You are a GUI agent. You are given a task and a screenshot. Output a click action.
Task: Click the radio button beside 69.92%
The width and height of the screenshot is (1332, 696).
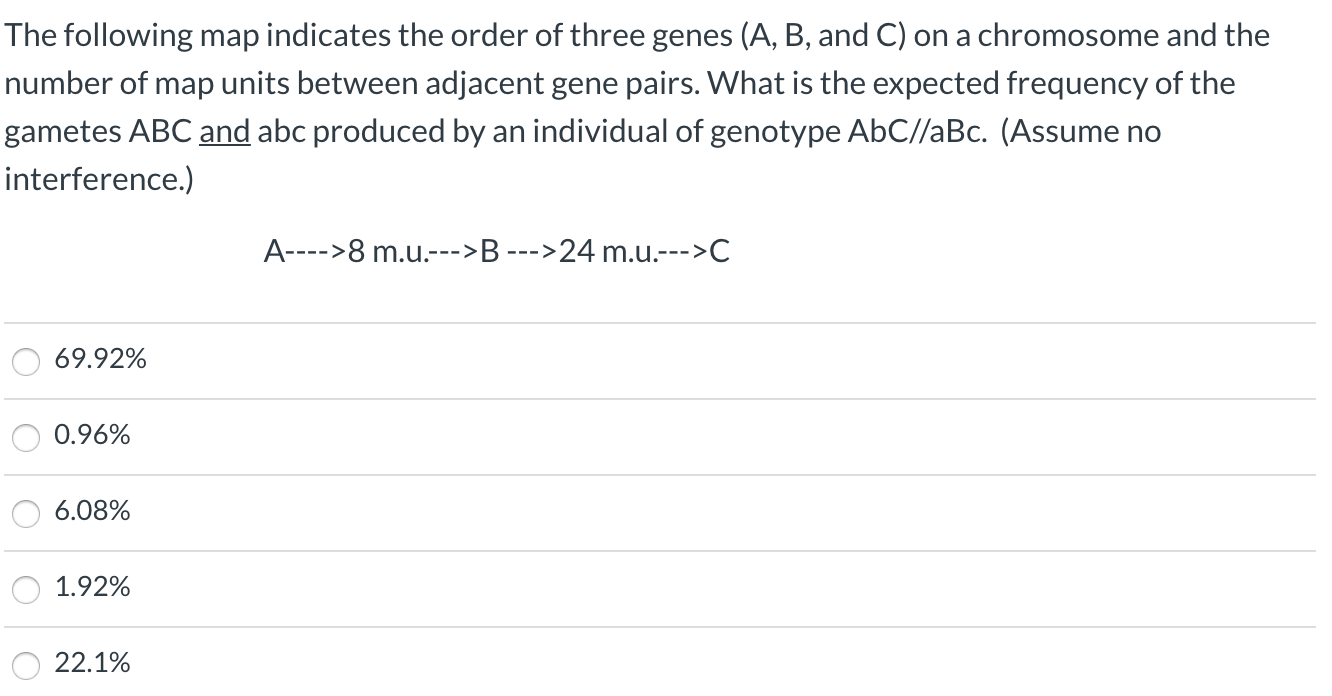(25, 361)
